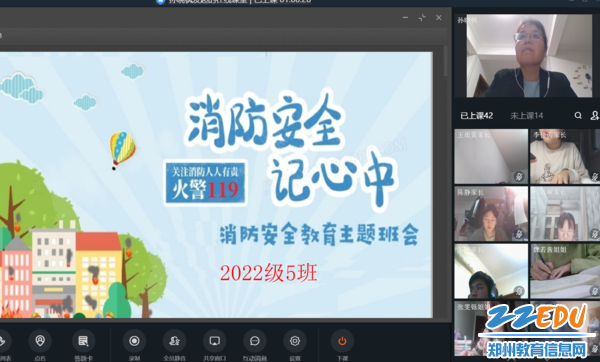The height and width of the screenshot is (362, 600).
Task: Open the share window (共享窗口) option
Action: [x=215, y=341]
